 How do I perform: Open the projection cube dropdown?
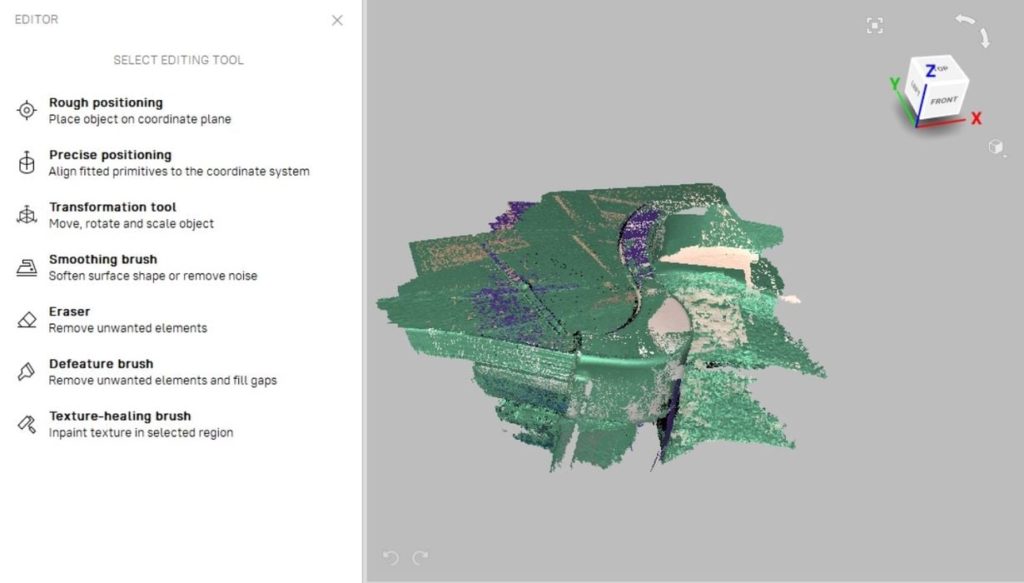[x=995, y=147]
